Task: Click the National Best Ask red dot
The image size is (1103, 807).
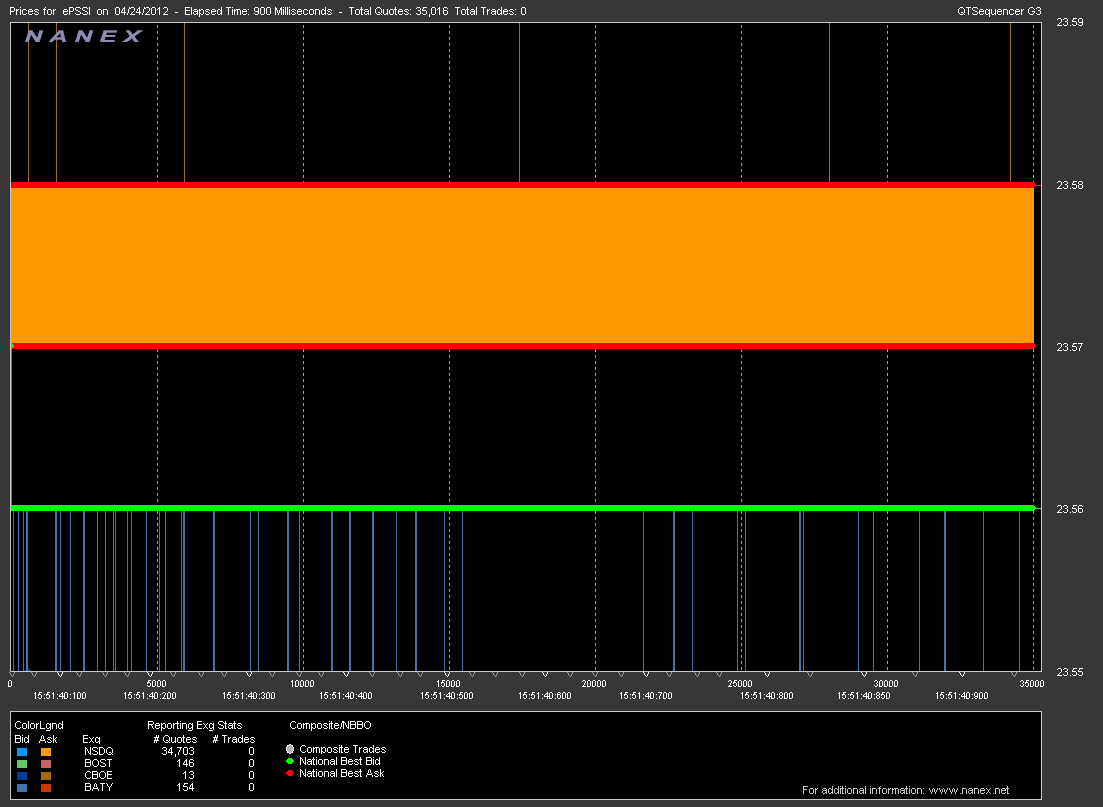Action: [x=290, y=773]
